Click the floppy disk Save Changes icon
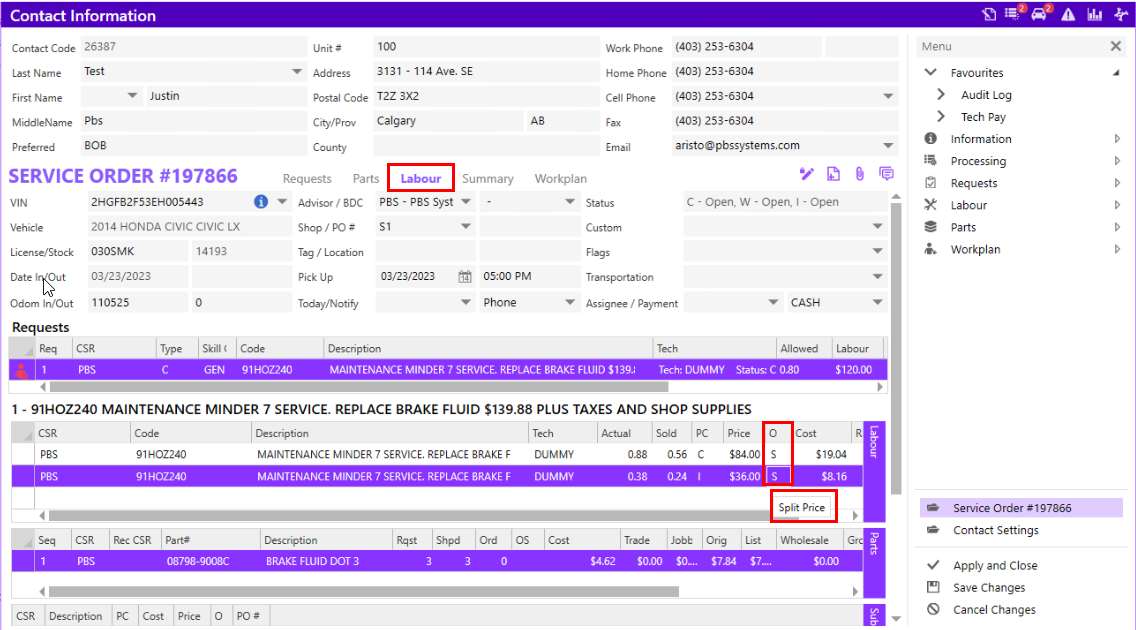1136x630 pixels. [933, 587]
